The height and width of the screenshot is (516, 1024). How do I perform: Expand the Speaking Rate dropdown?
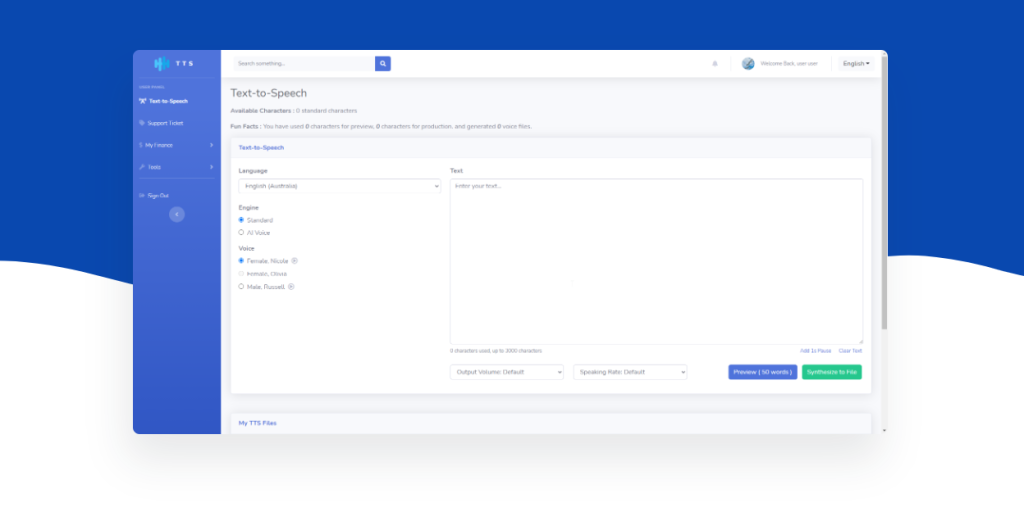pyautogui.click(x=630, y=372)
